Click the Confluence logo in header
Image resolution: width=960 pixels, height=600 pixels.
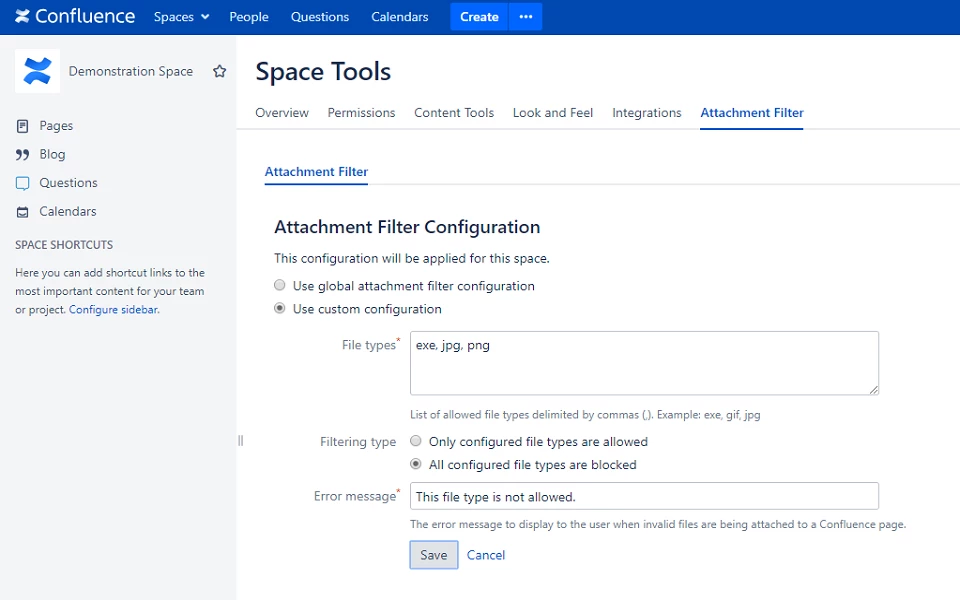click(x=75, y=17)
